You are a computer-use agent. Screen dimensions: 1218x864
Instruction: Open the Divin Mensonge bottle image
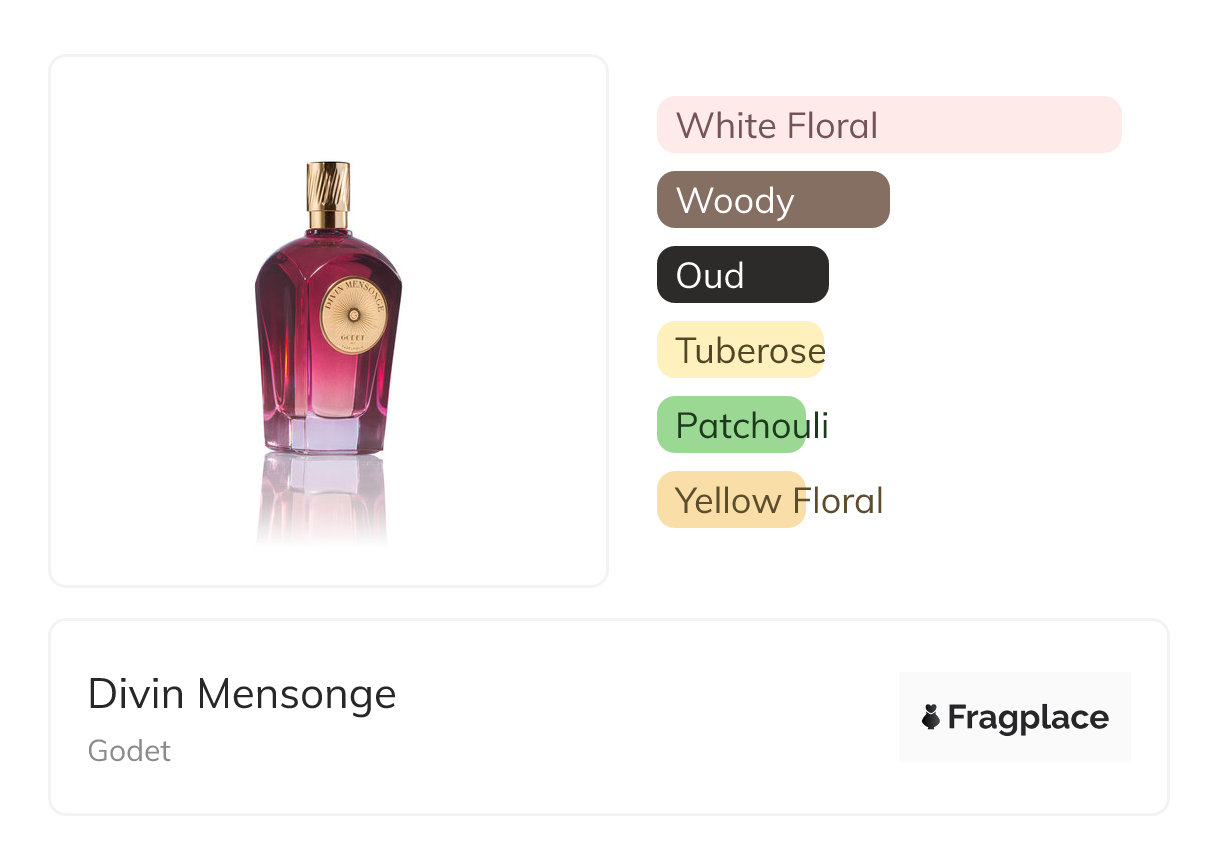click(x=328, y=320)
